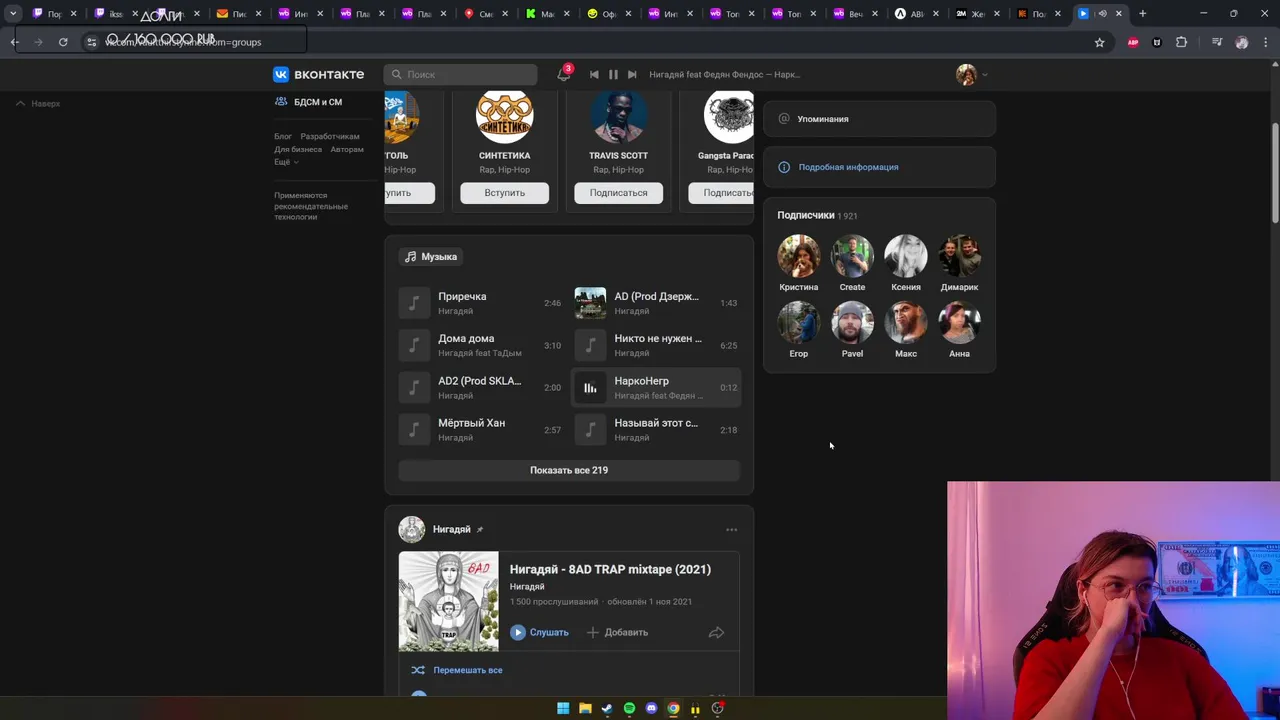Open Windows Start menu

(x=563, y=708)
